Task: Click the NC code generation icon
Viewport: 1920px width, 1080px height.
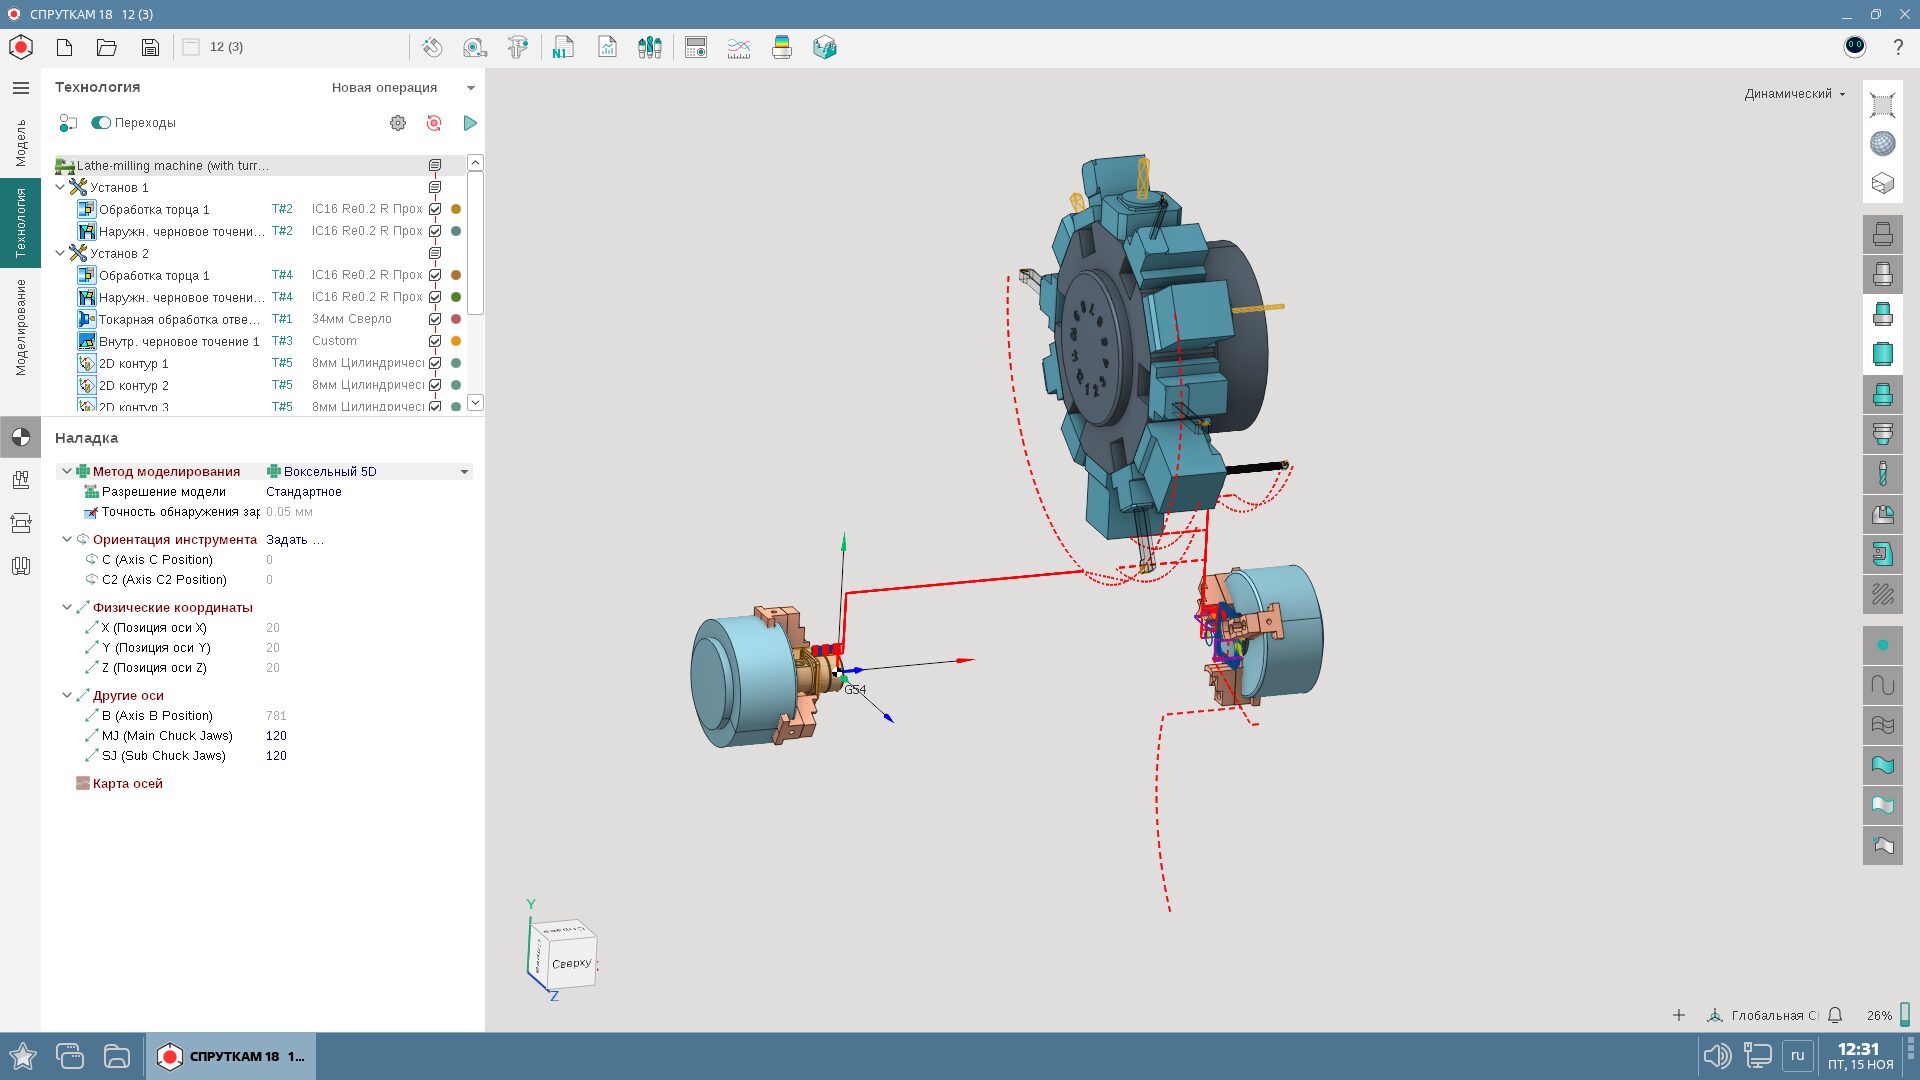Action: point(563,47)
